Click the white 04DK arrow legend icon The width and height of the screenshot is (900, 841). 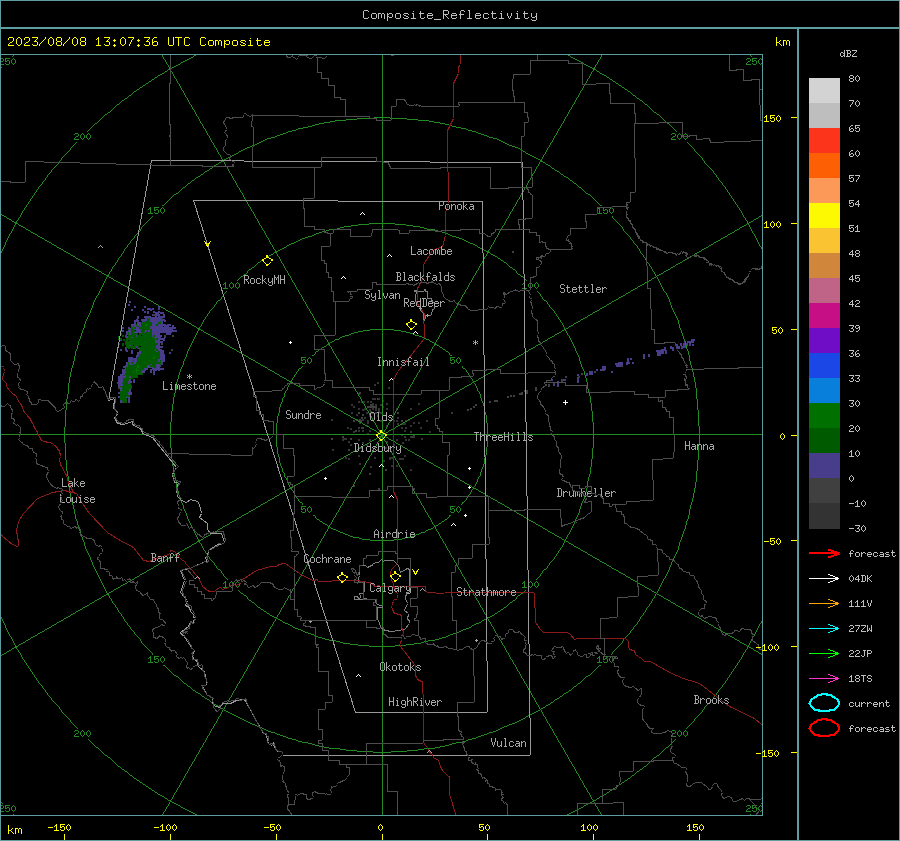pyautogui.click(x=824, y=578)
